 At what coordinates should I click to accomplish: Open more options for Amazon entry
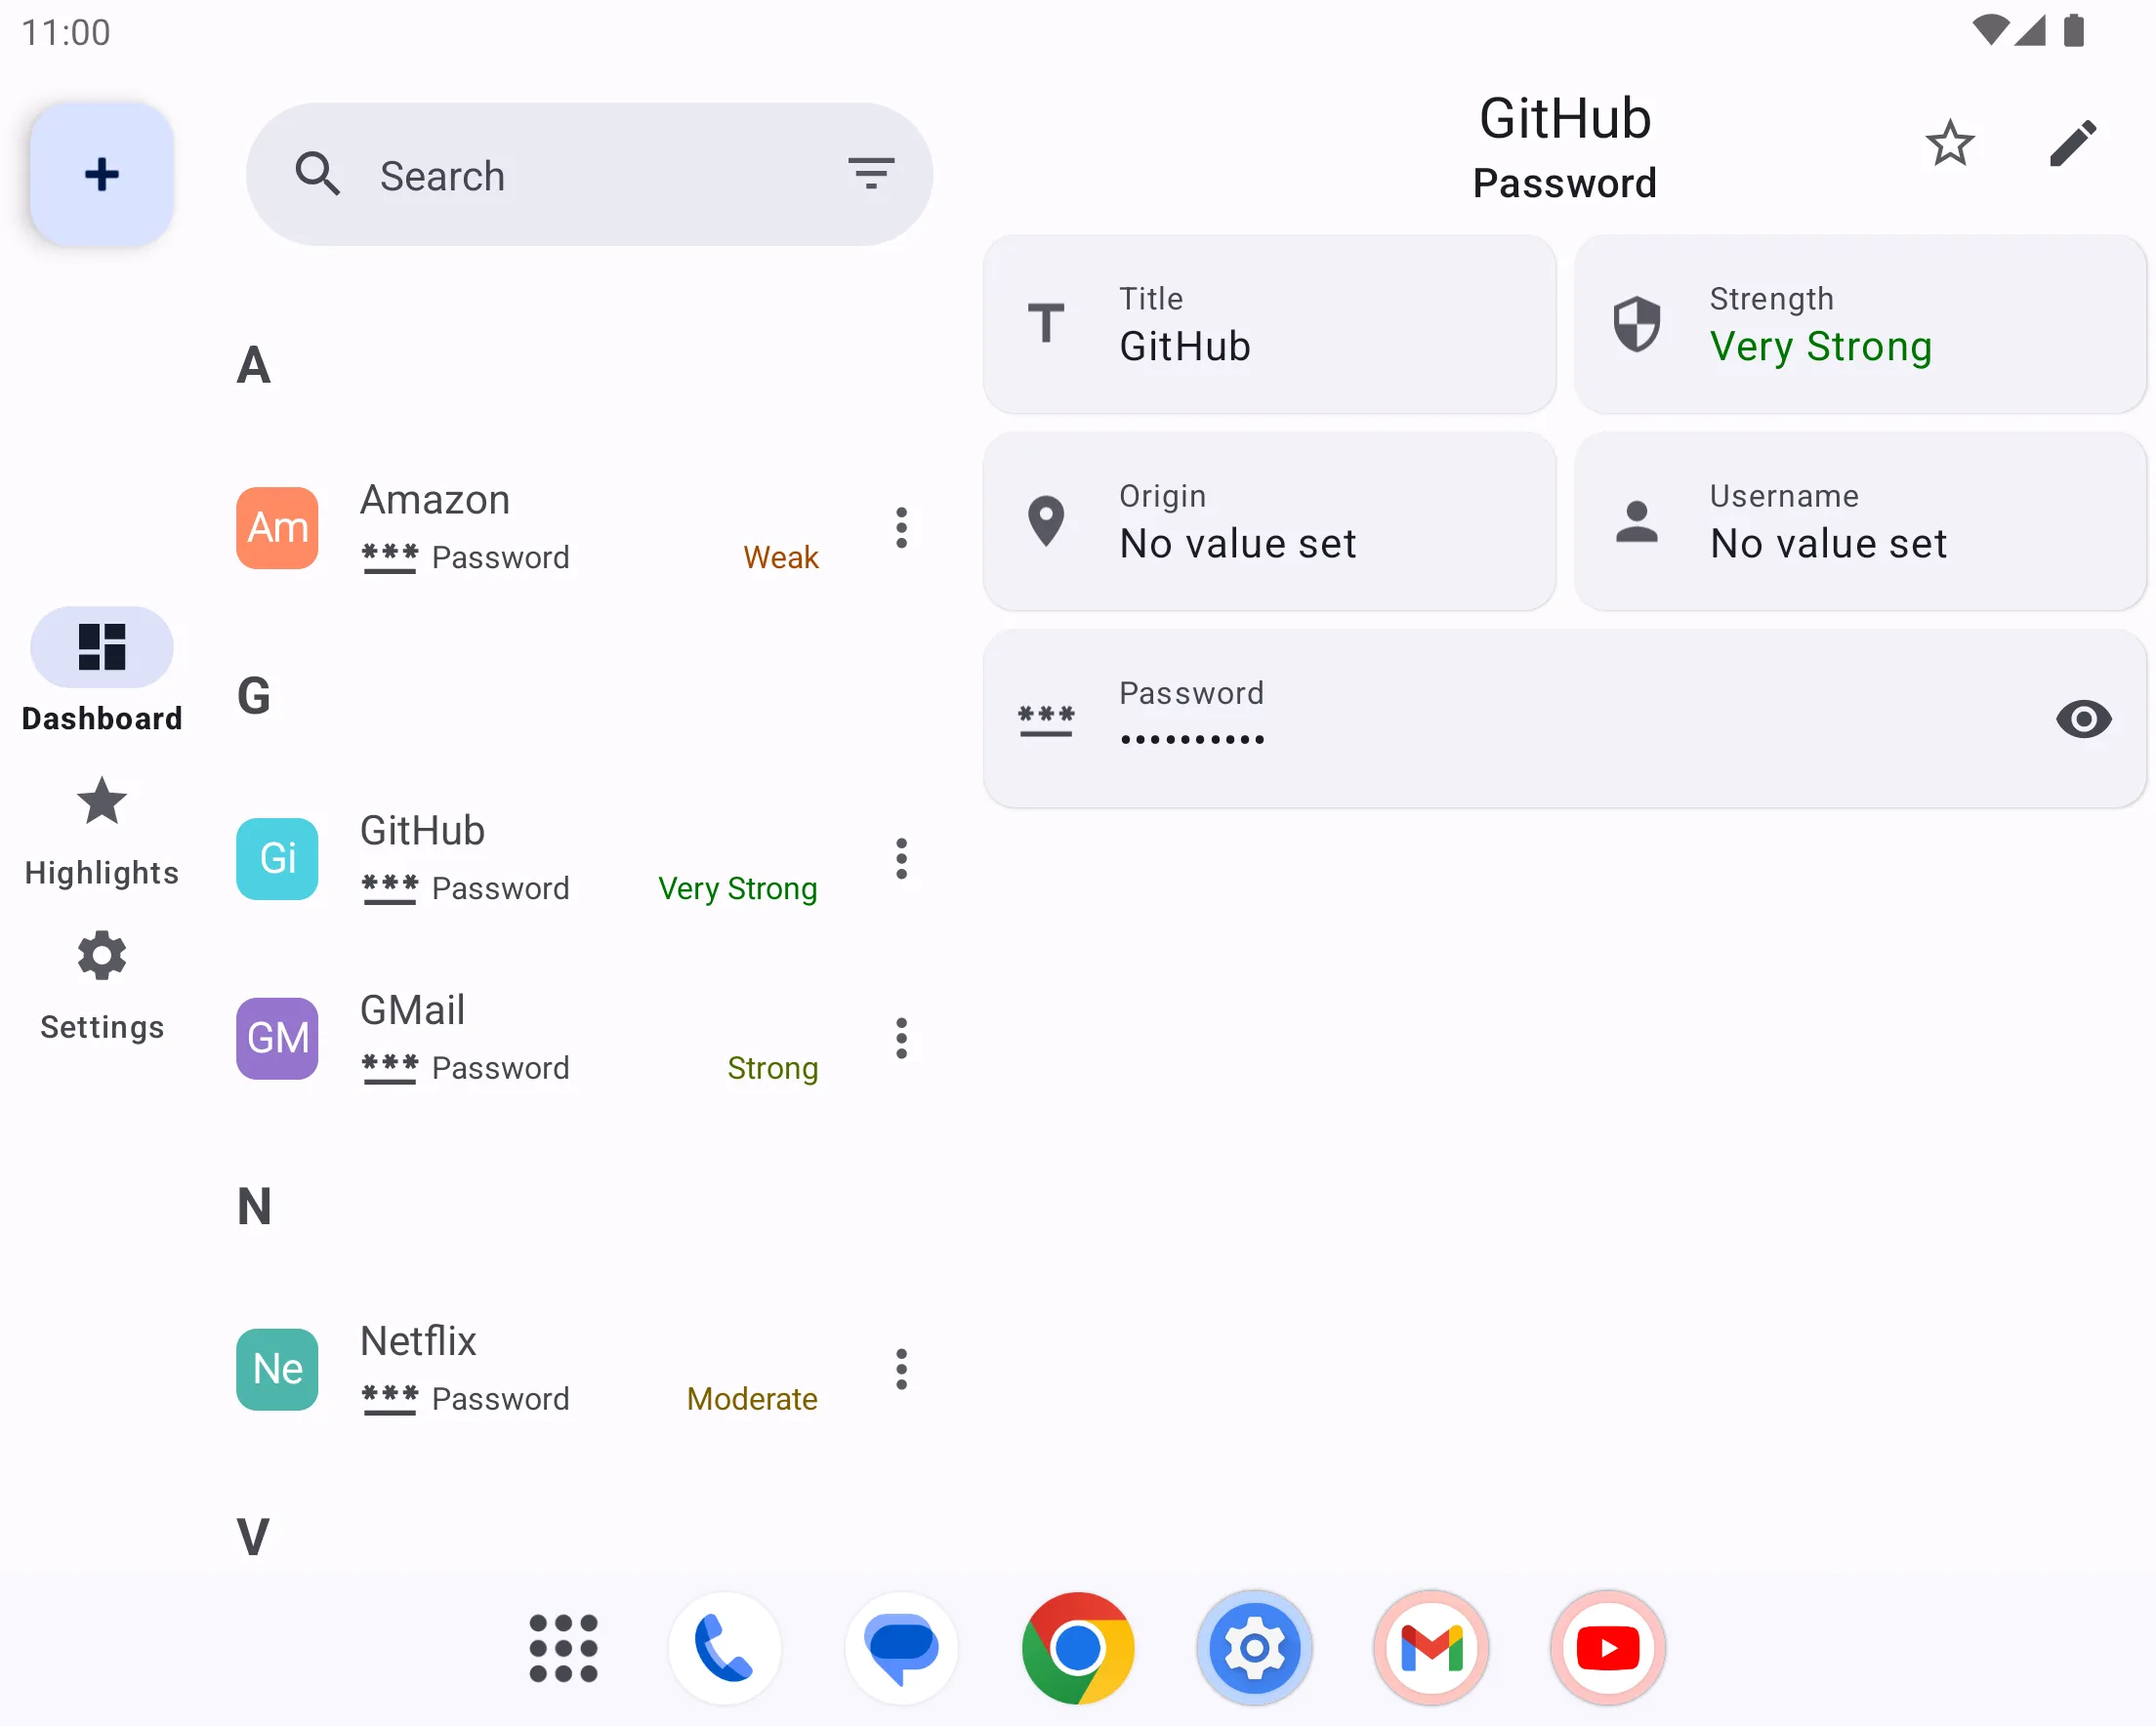(901, 527)
